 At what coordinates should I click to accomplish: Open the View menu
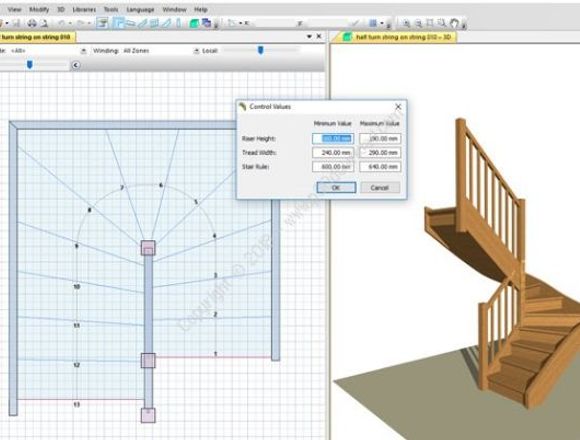point(14,10)
